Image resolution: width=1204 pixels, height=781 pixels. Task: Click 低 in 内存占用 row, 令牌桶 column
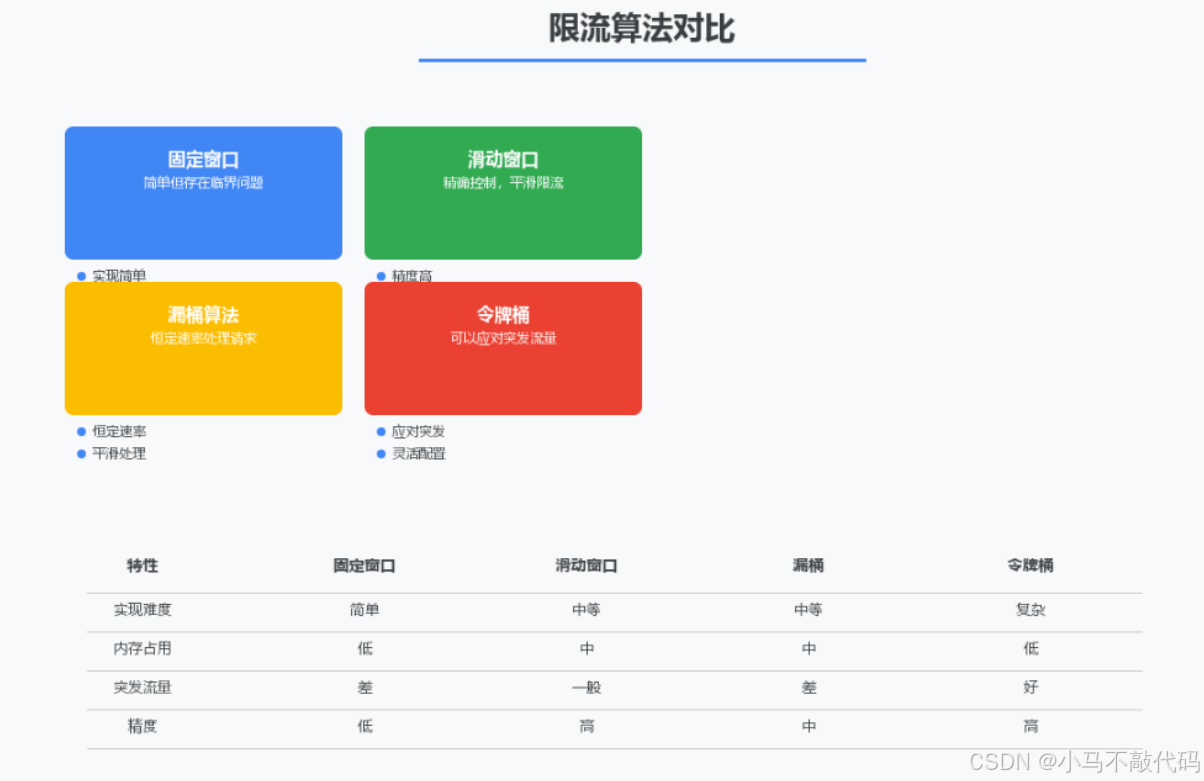tap(1030, 648)
